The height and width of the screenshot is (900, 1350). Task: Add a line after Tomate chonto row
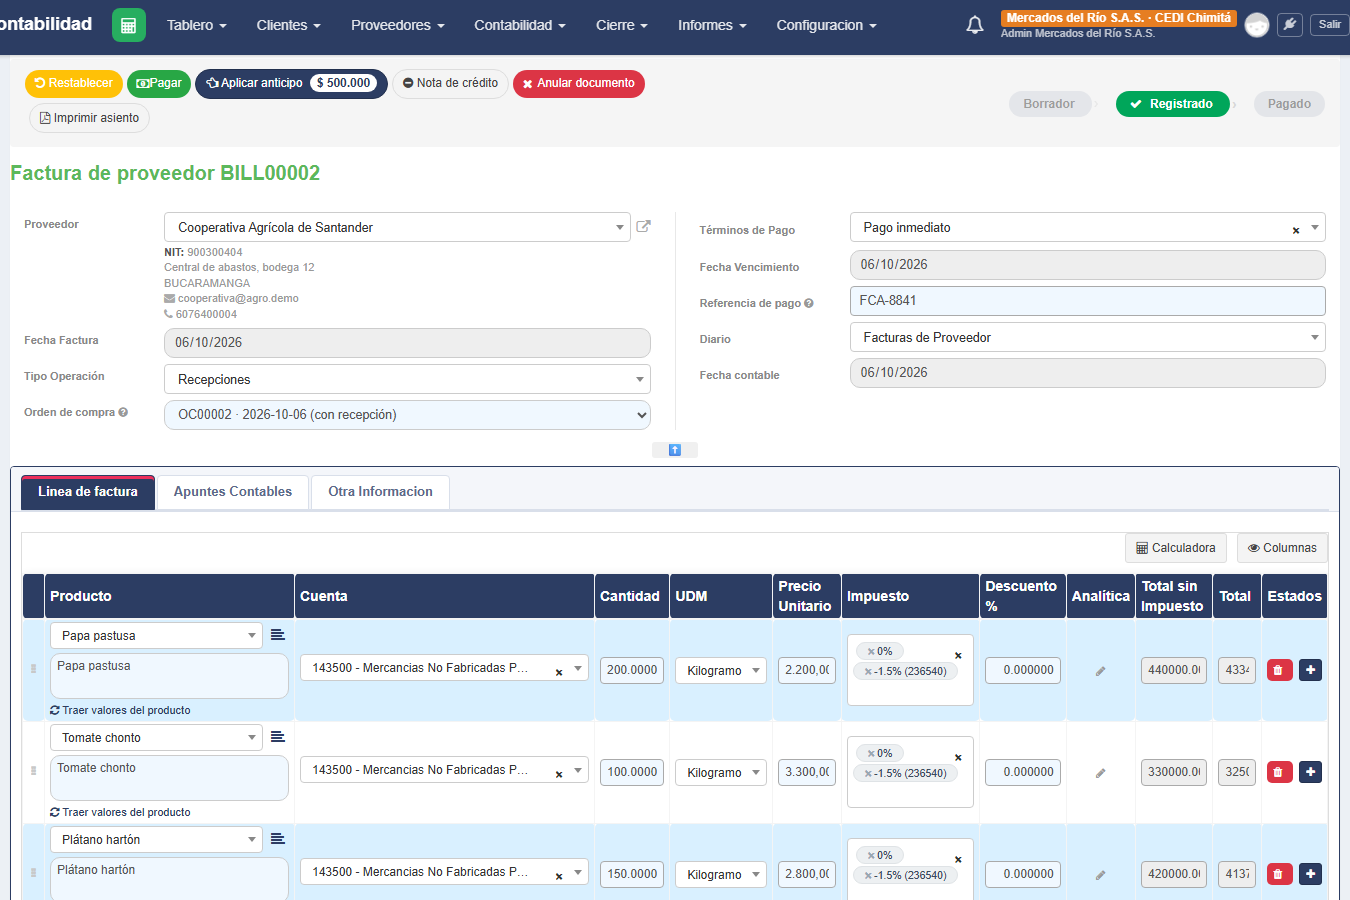pos(1311,772)
